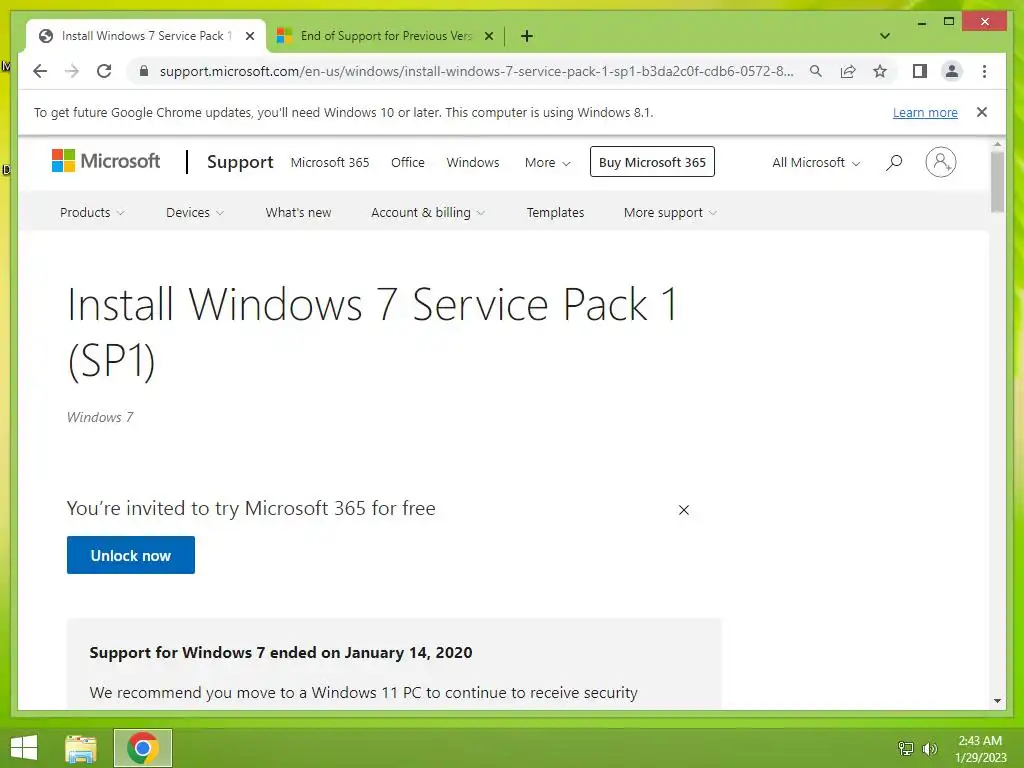
Task: Click the Unlock now button
Action: 131,555
